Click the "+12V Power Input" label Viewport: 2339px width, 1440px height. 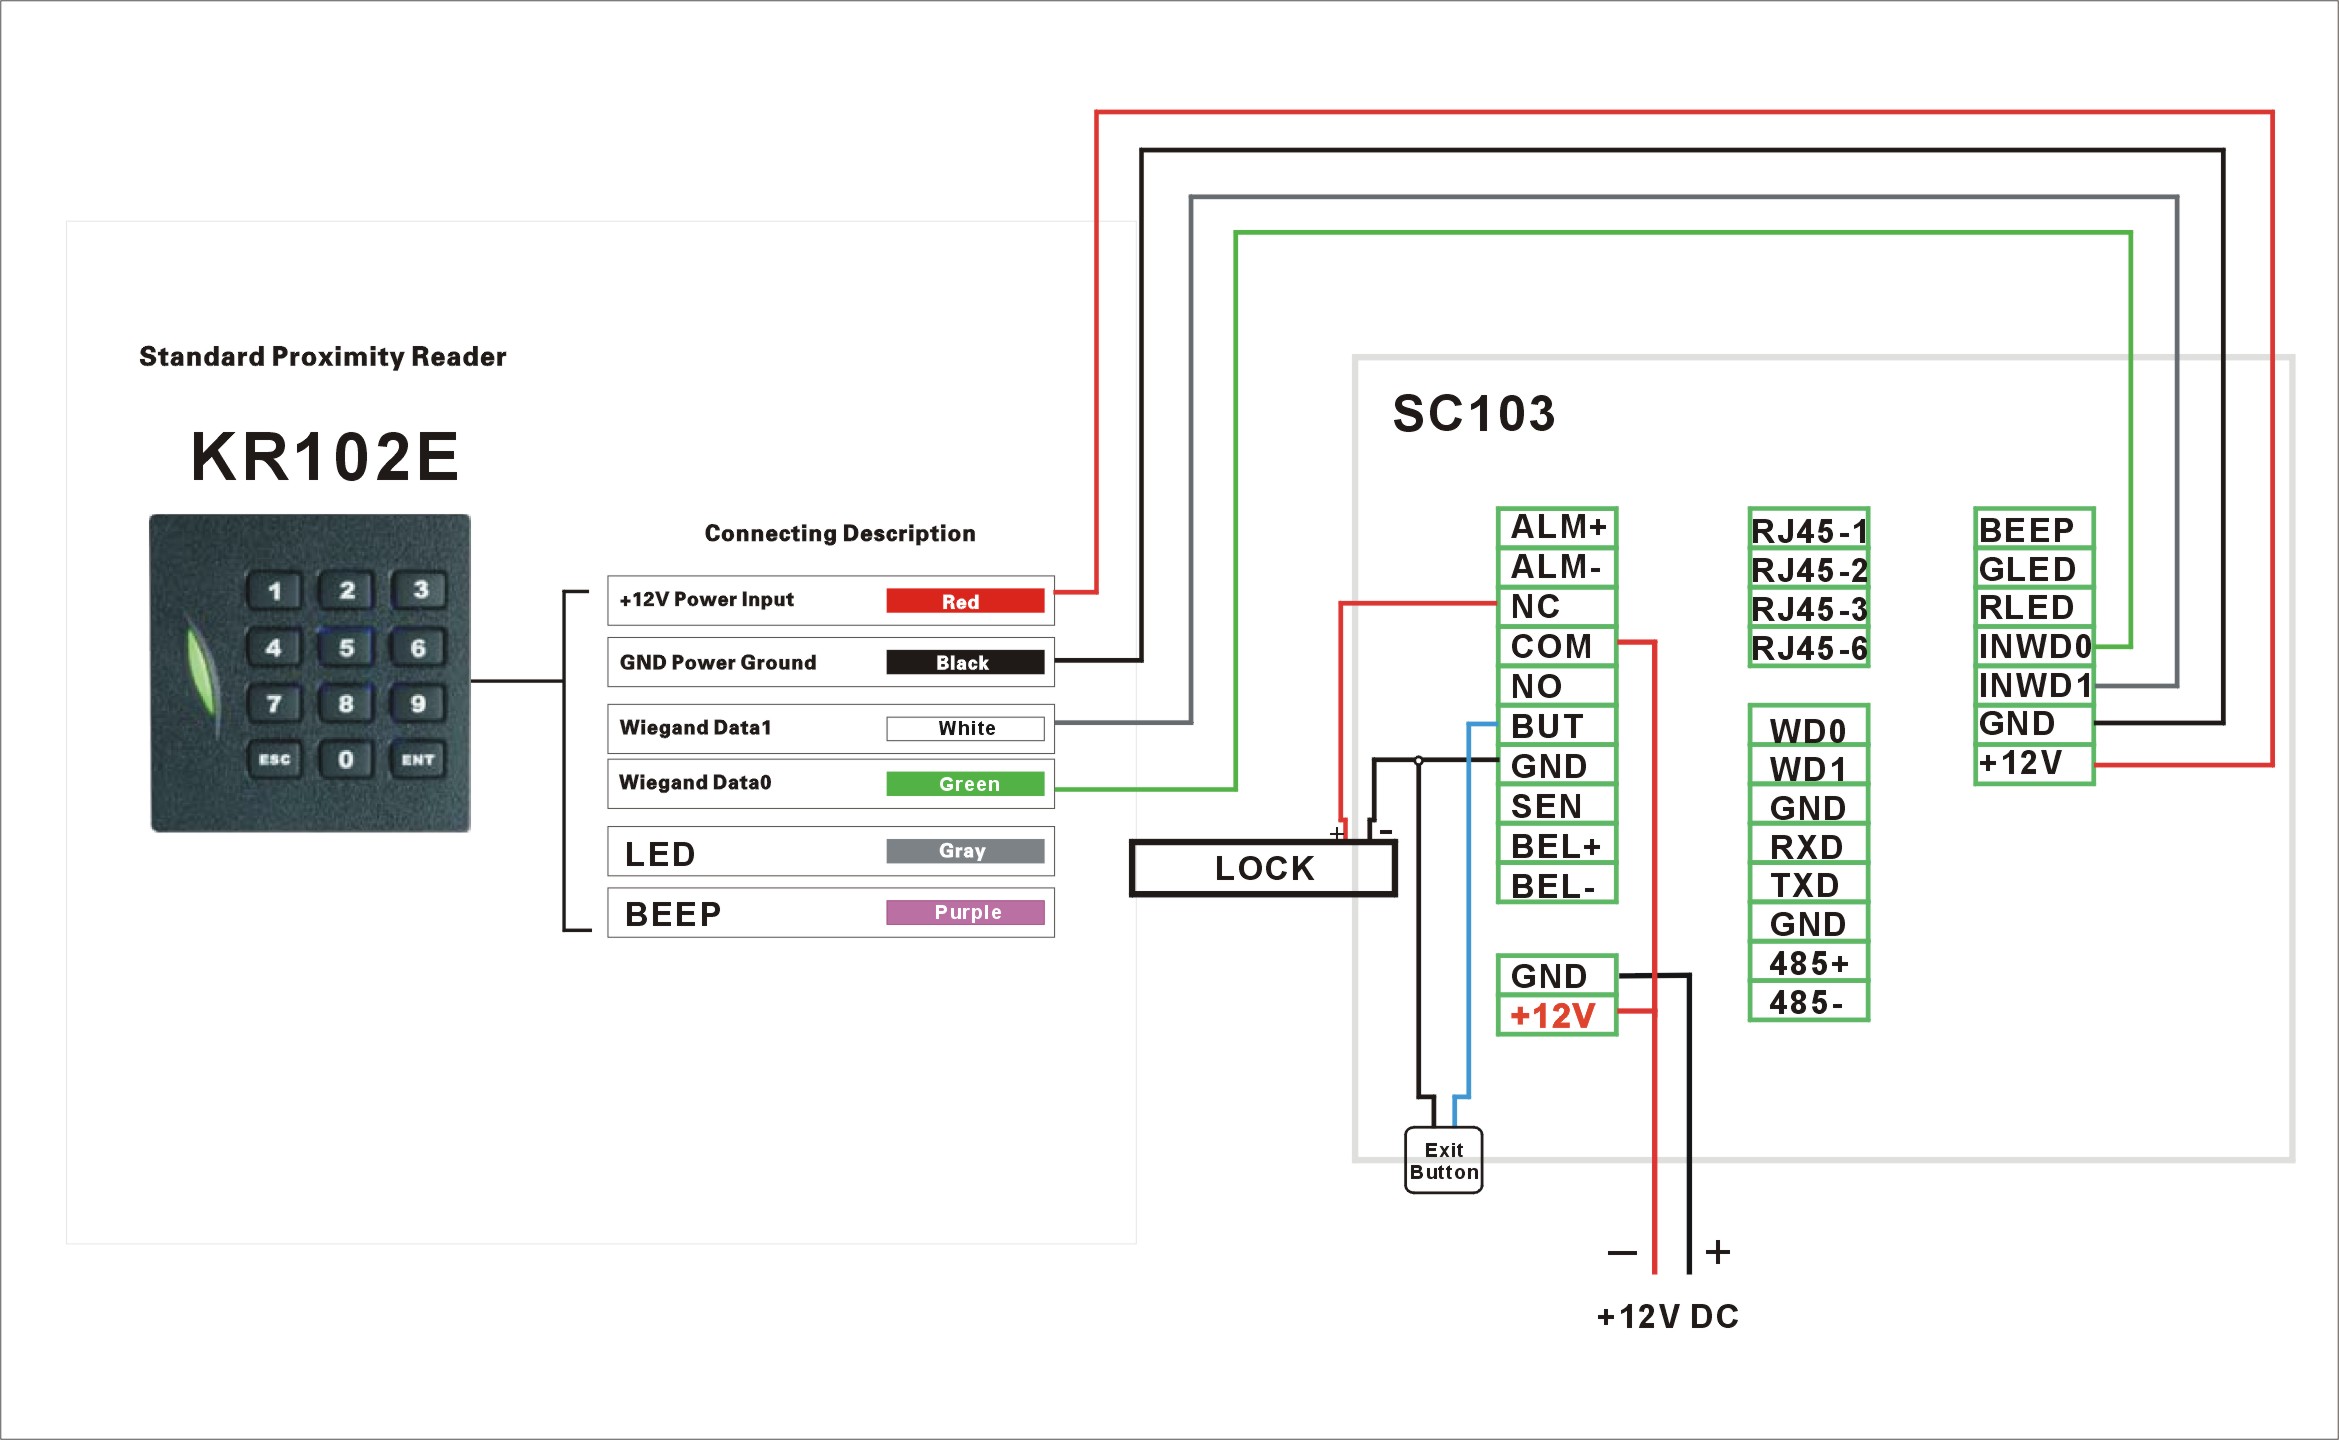click(x=706, y=599)
